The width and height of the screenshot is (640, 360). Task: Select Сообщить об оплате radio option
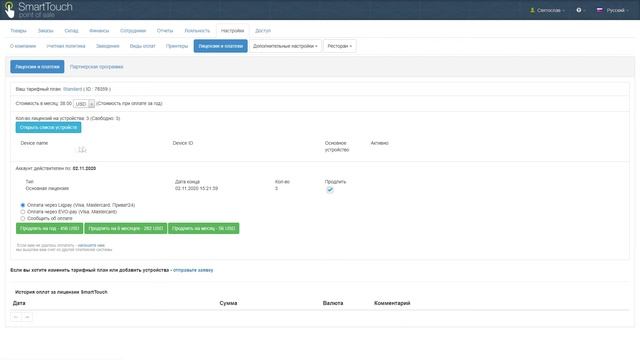23,218
